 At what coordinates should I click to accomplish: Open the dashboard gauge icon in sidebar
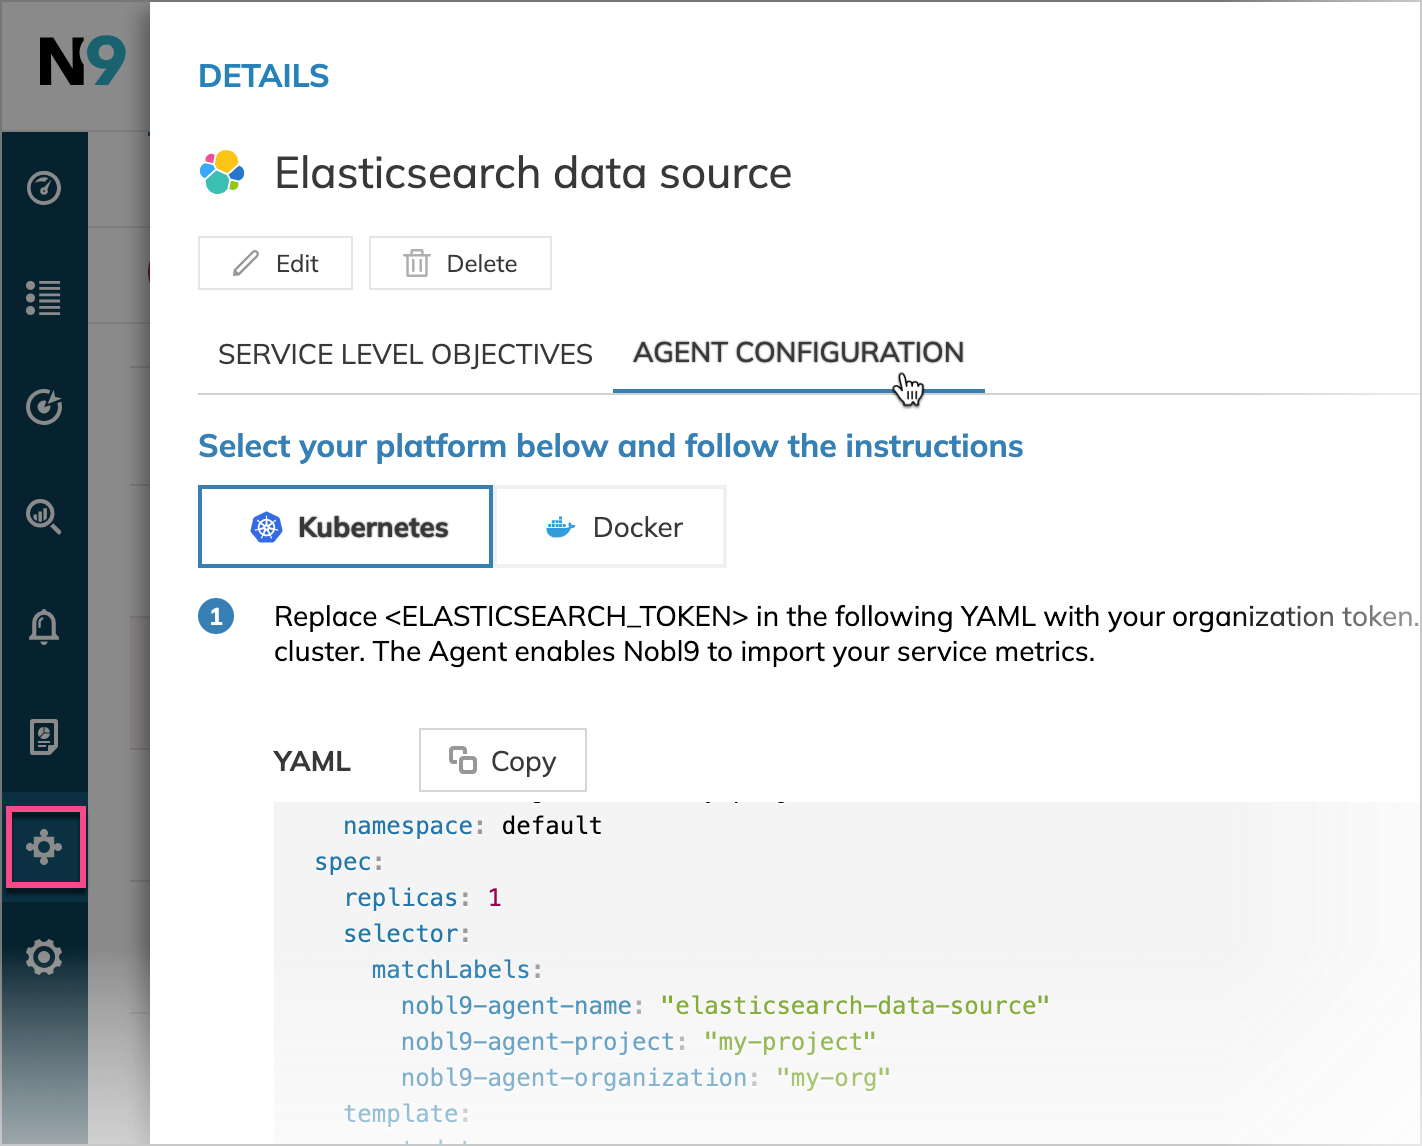[x=44, y=188]
